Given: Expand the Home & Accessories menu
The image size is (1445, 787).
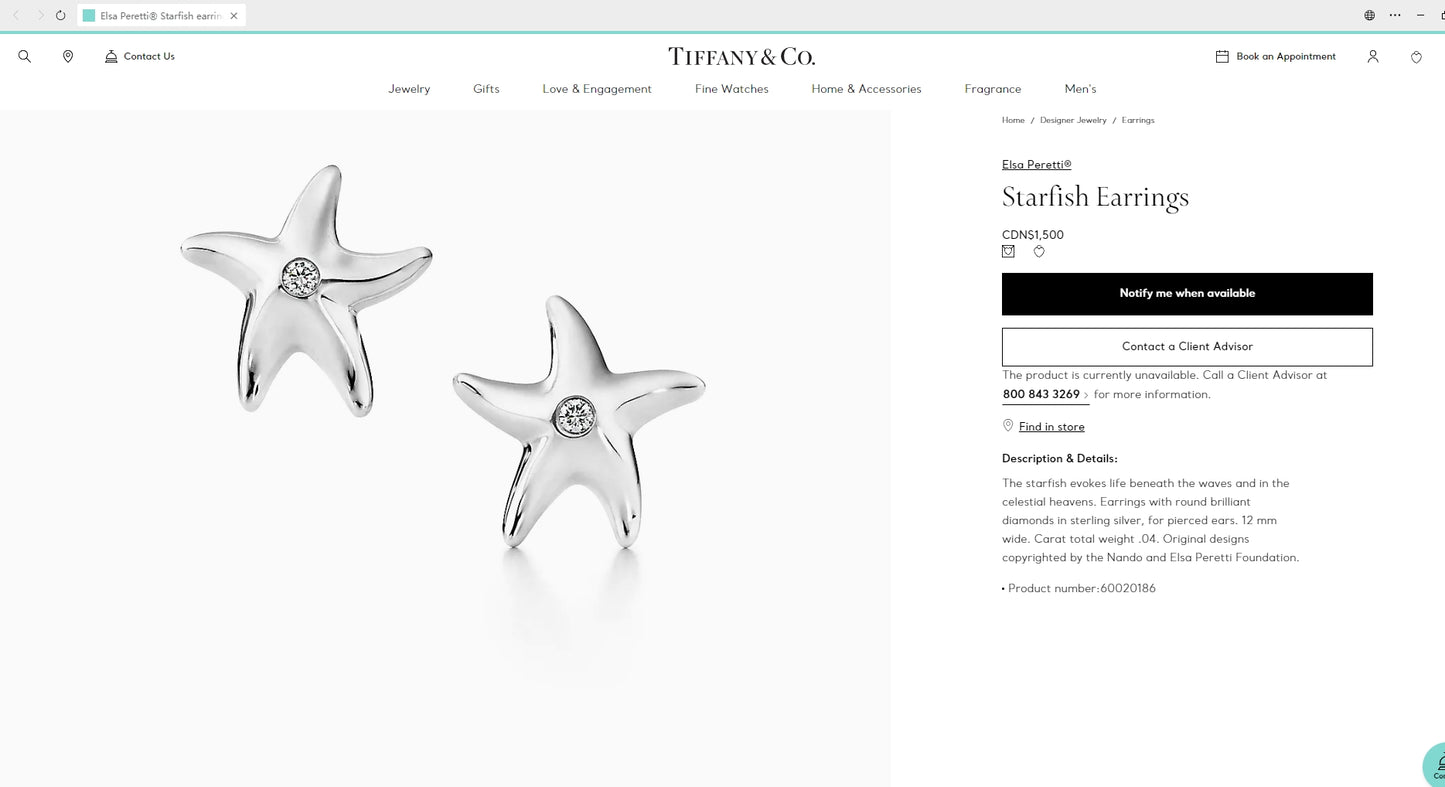Looking at the screenshot, I should click(x=866, y=89).
